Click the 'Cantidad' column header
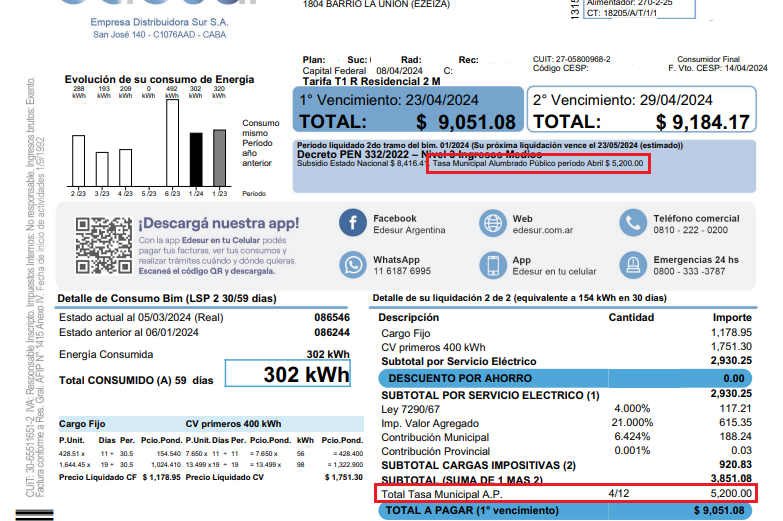 pyautogui.click(x=631, y=318)
